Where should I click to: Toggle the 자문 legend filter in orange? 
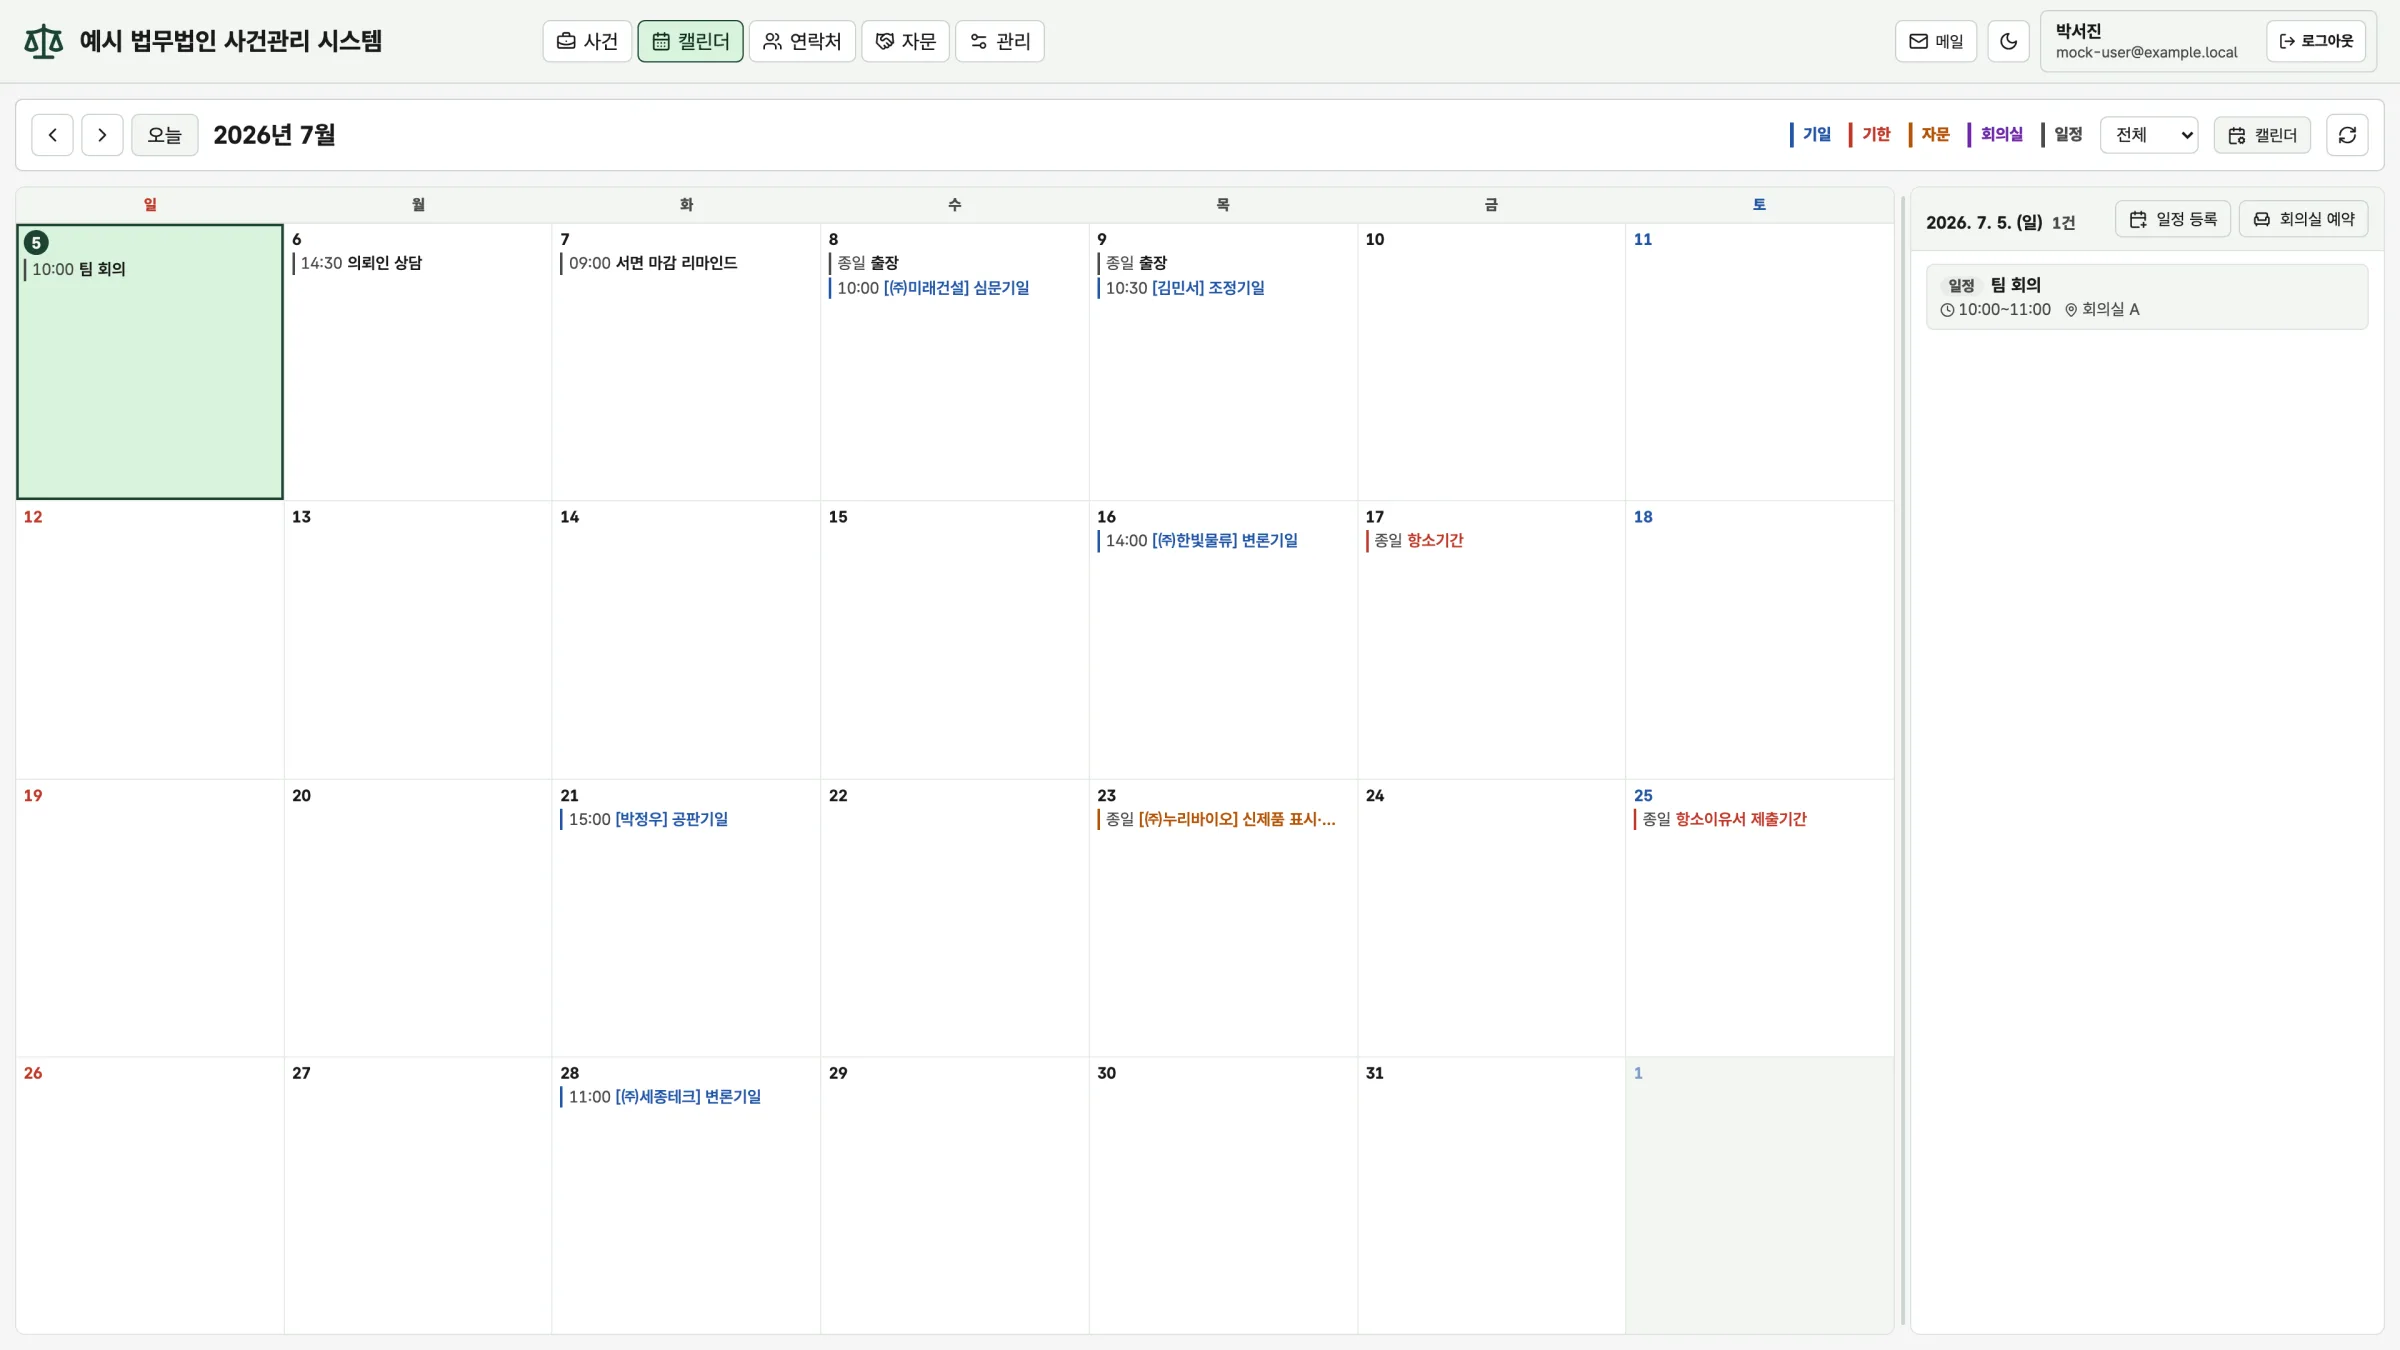[x=1929, y=135]
